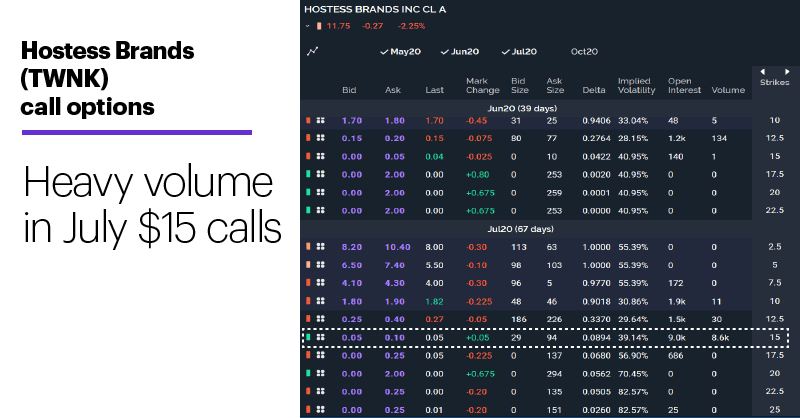Image resolution: width=800 pixels, height=418 pixels.
Task: Click the grid icon in the Jul20 15 strike row with volume 8.6k
Action: pyautogui.click(x=320, y=337)
